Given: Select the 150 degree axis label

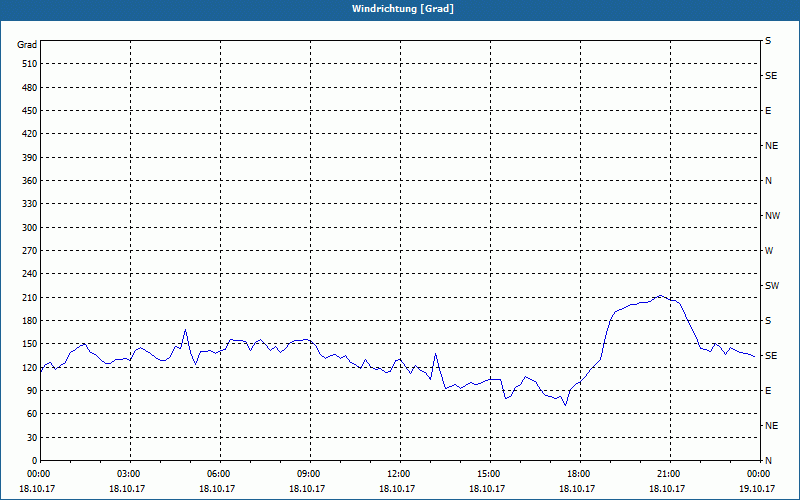Looking at the screenshot, I should coord(29,343).
